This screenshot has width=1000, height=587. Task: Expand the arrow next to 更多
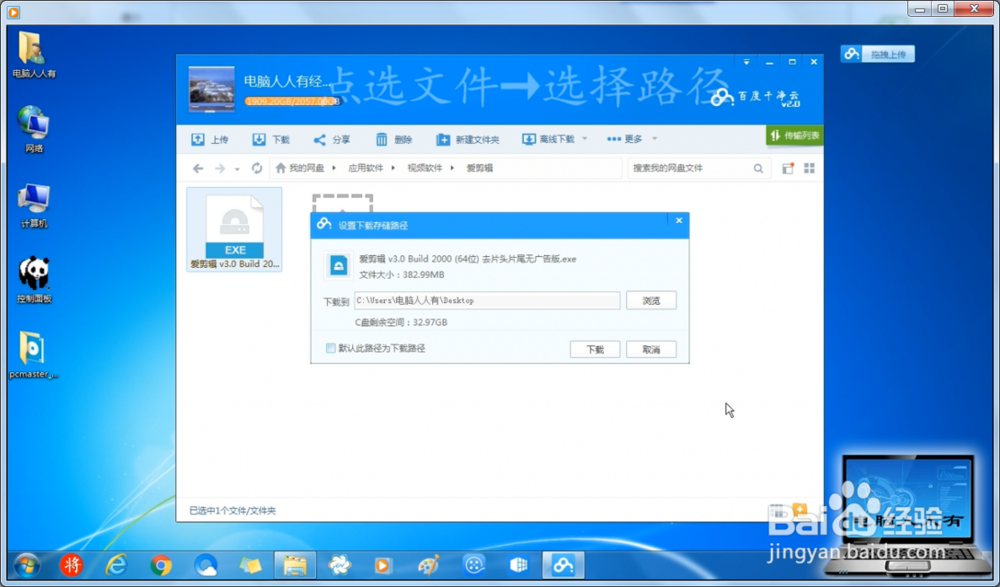coord(654,138)
